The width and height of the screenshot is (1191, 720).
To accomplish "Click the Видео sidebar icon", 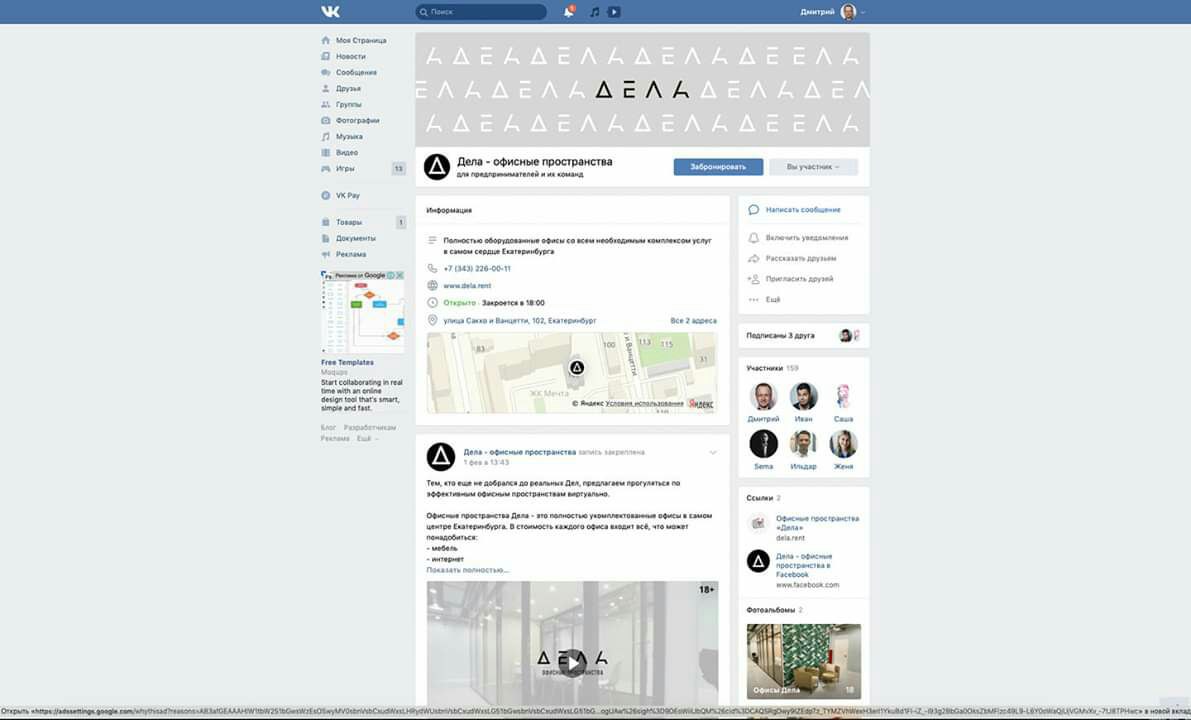I will (x=326, y=153).
